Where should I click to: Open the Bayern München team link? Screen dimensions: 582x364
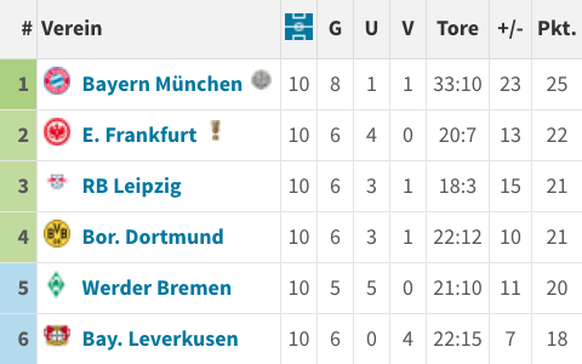point(162,84)
